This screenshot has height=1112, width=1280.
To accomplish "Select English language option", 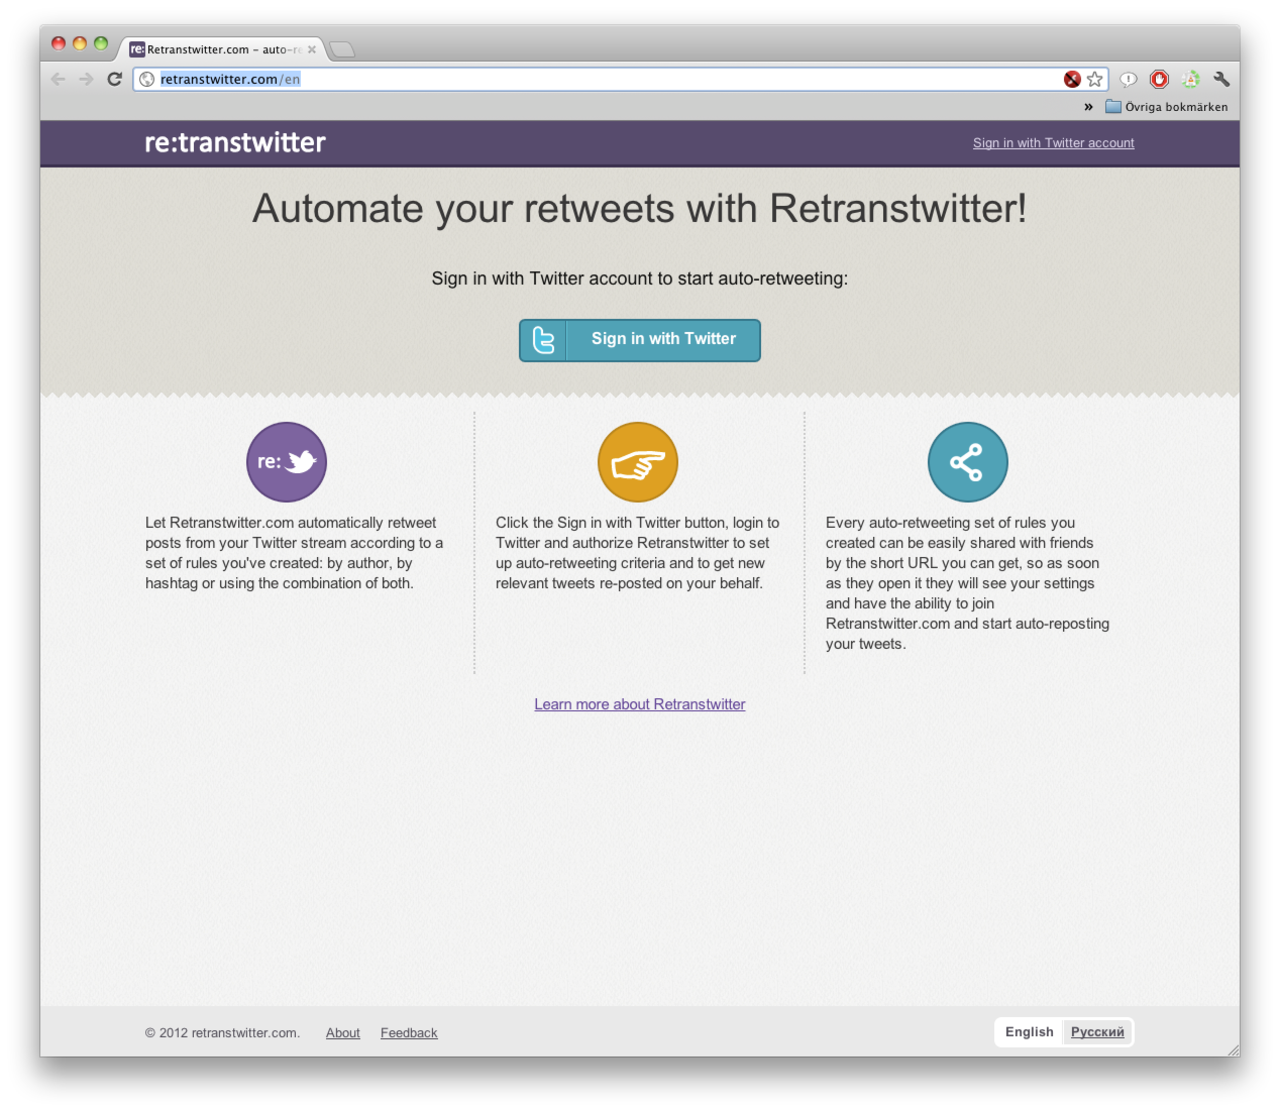I will [x=1029, y=1032].
